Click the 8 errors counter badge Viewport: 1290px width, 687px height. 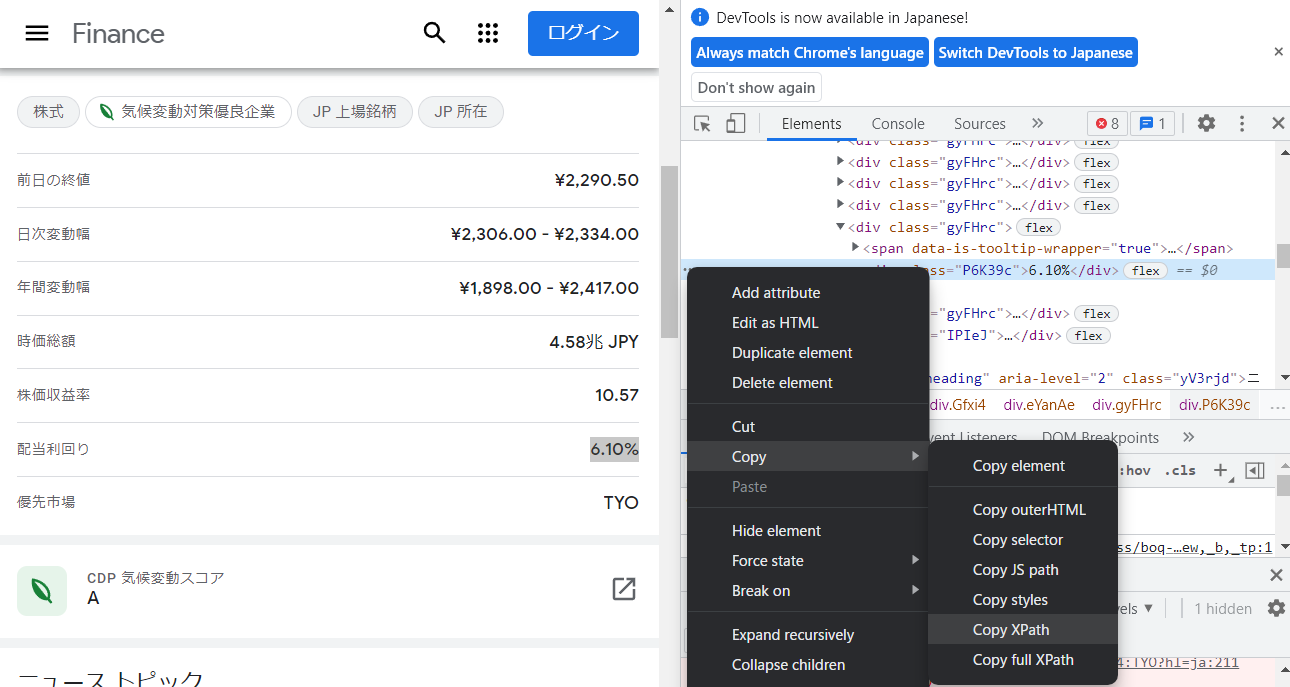click(x=1107, y=123)
